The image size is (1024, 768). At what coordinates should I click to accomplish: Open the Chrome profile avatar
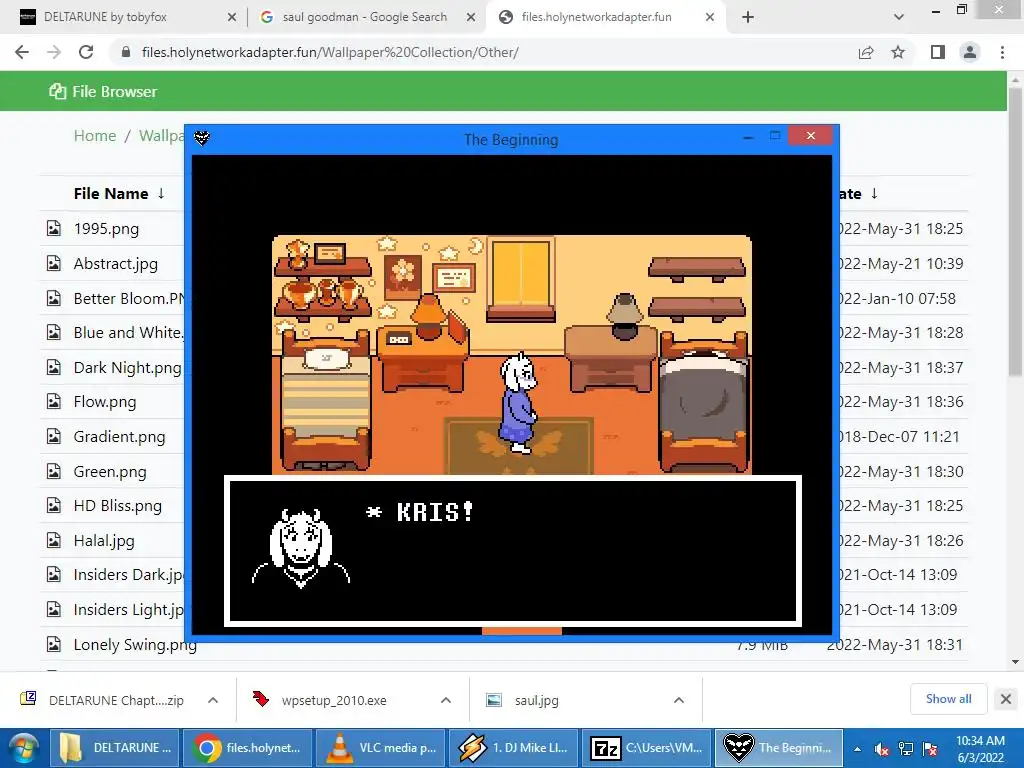coord(970,52)
